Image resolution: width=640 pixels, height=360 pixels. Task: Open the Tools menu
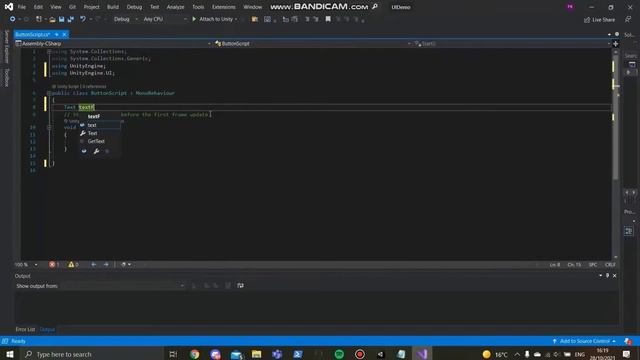(x=198, y=7)
